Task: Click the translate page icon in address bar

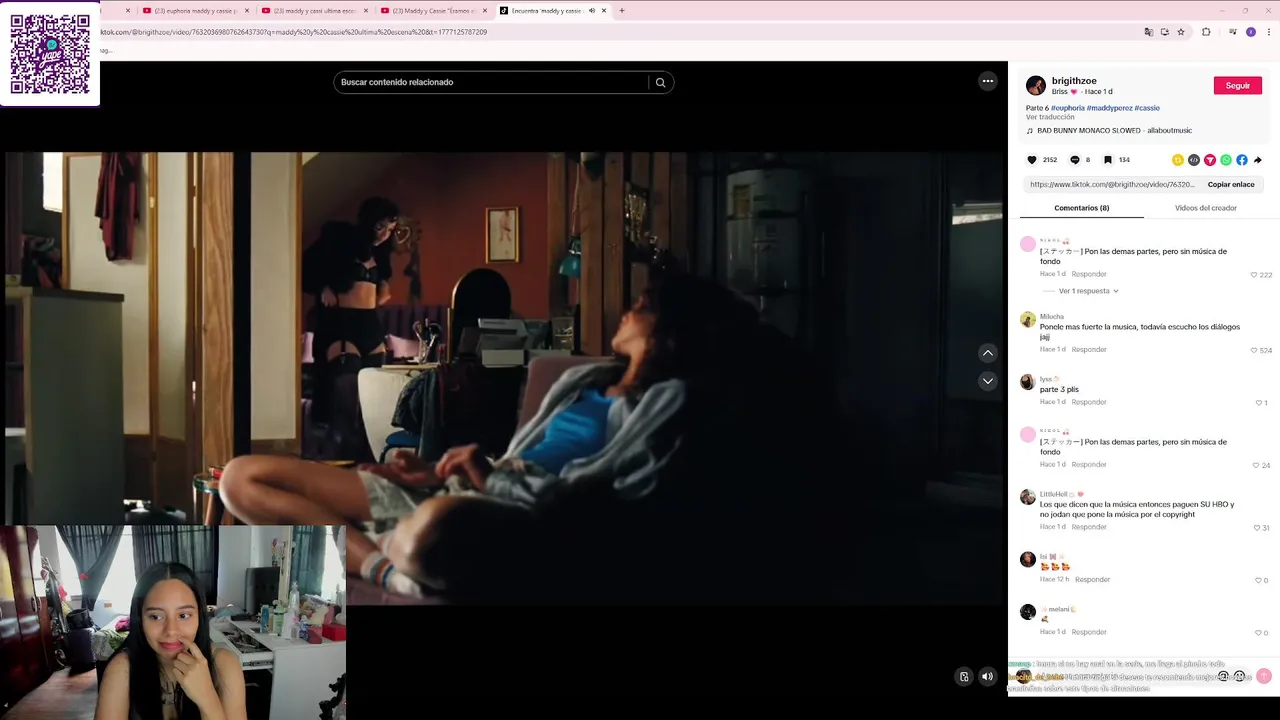Action: [1149, 32]
